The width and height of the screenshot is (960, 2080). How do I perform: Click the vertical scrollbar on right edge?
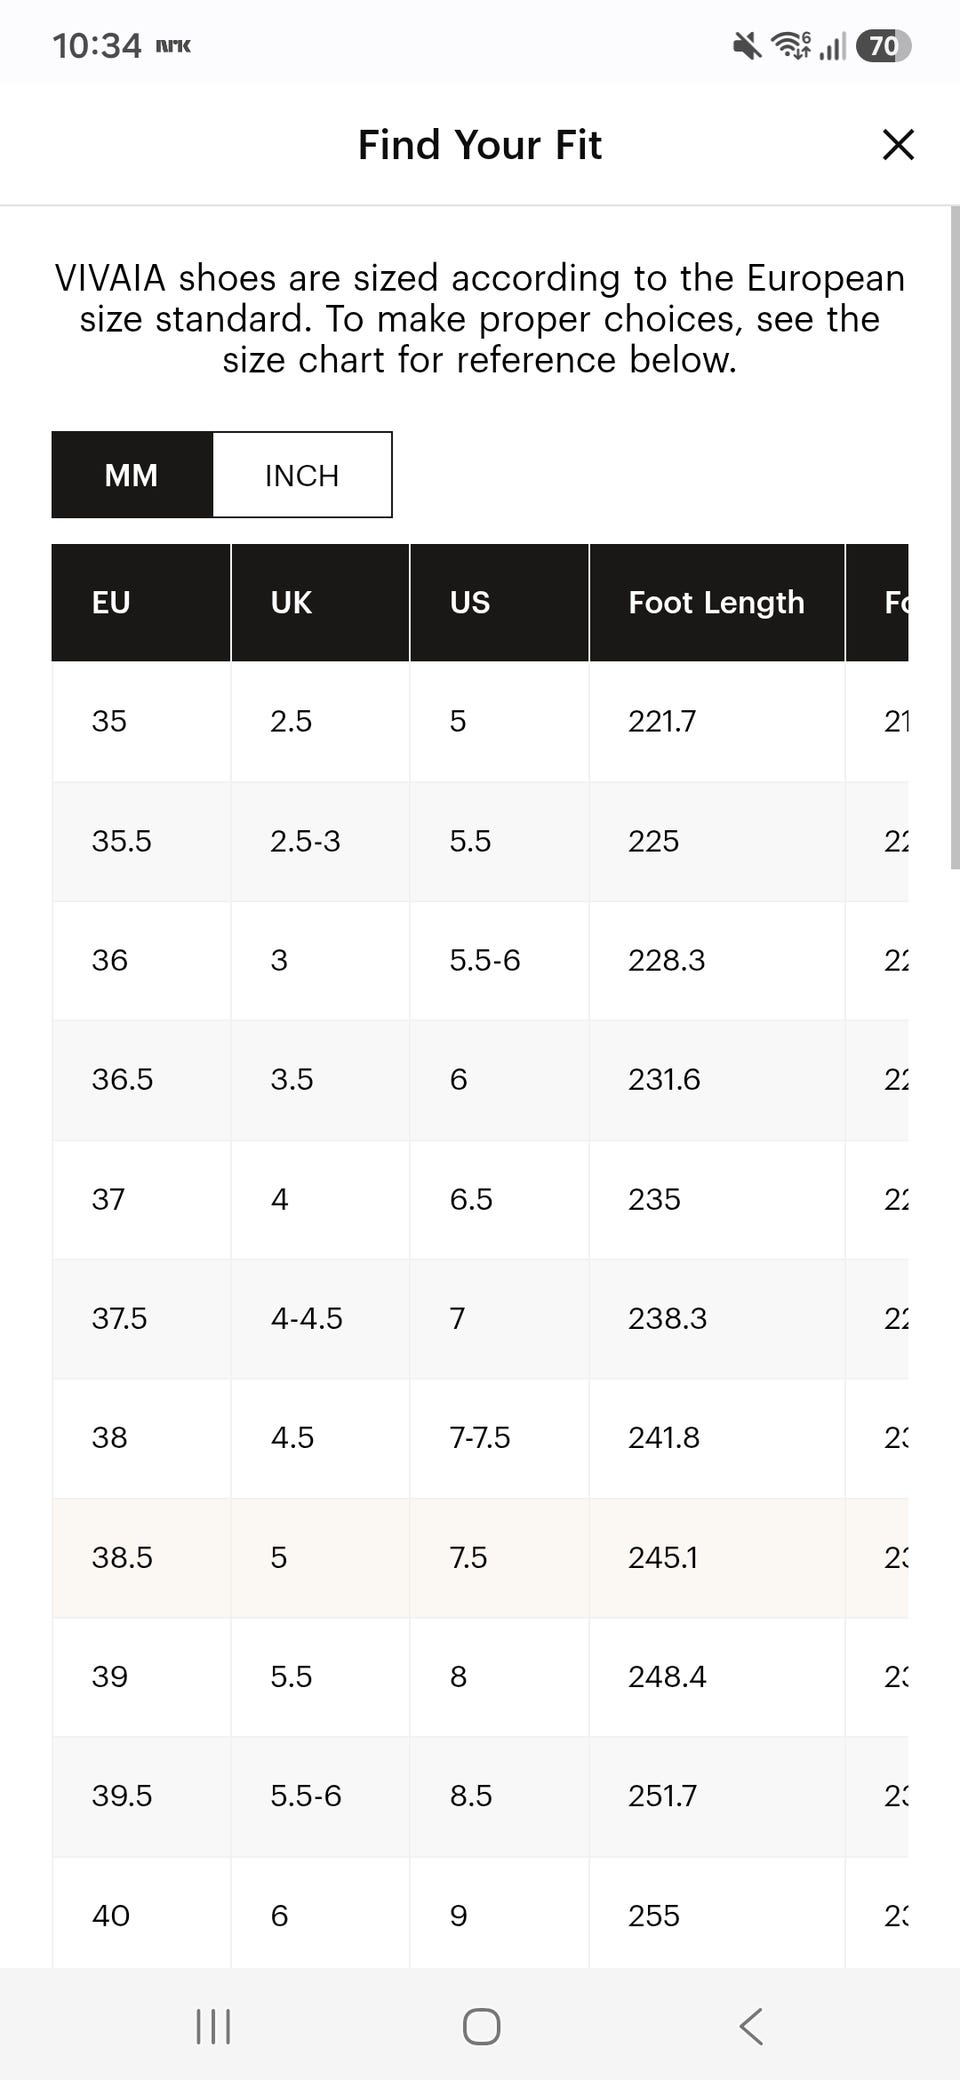coord(955,538)
